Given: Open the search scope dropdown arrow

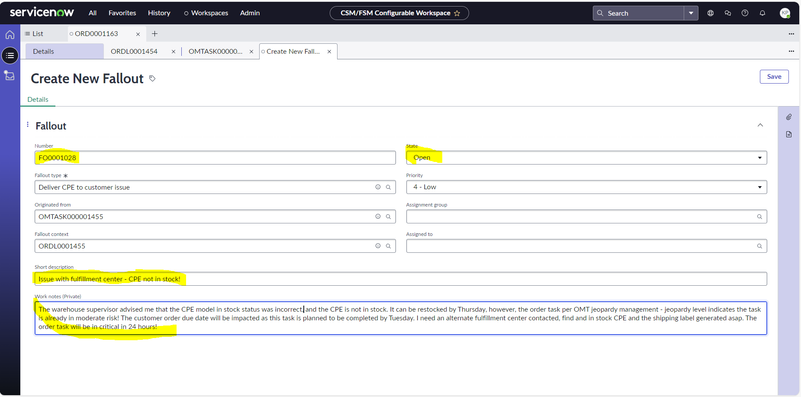Looking at the screenshot, I should coord(691,13).
